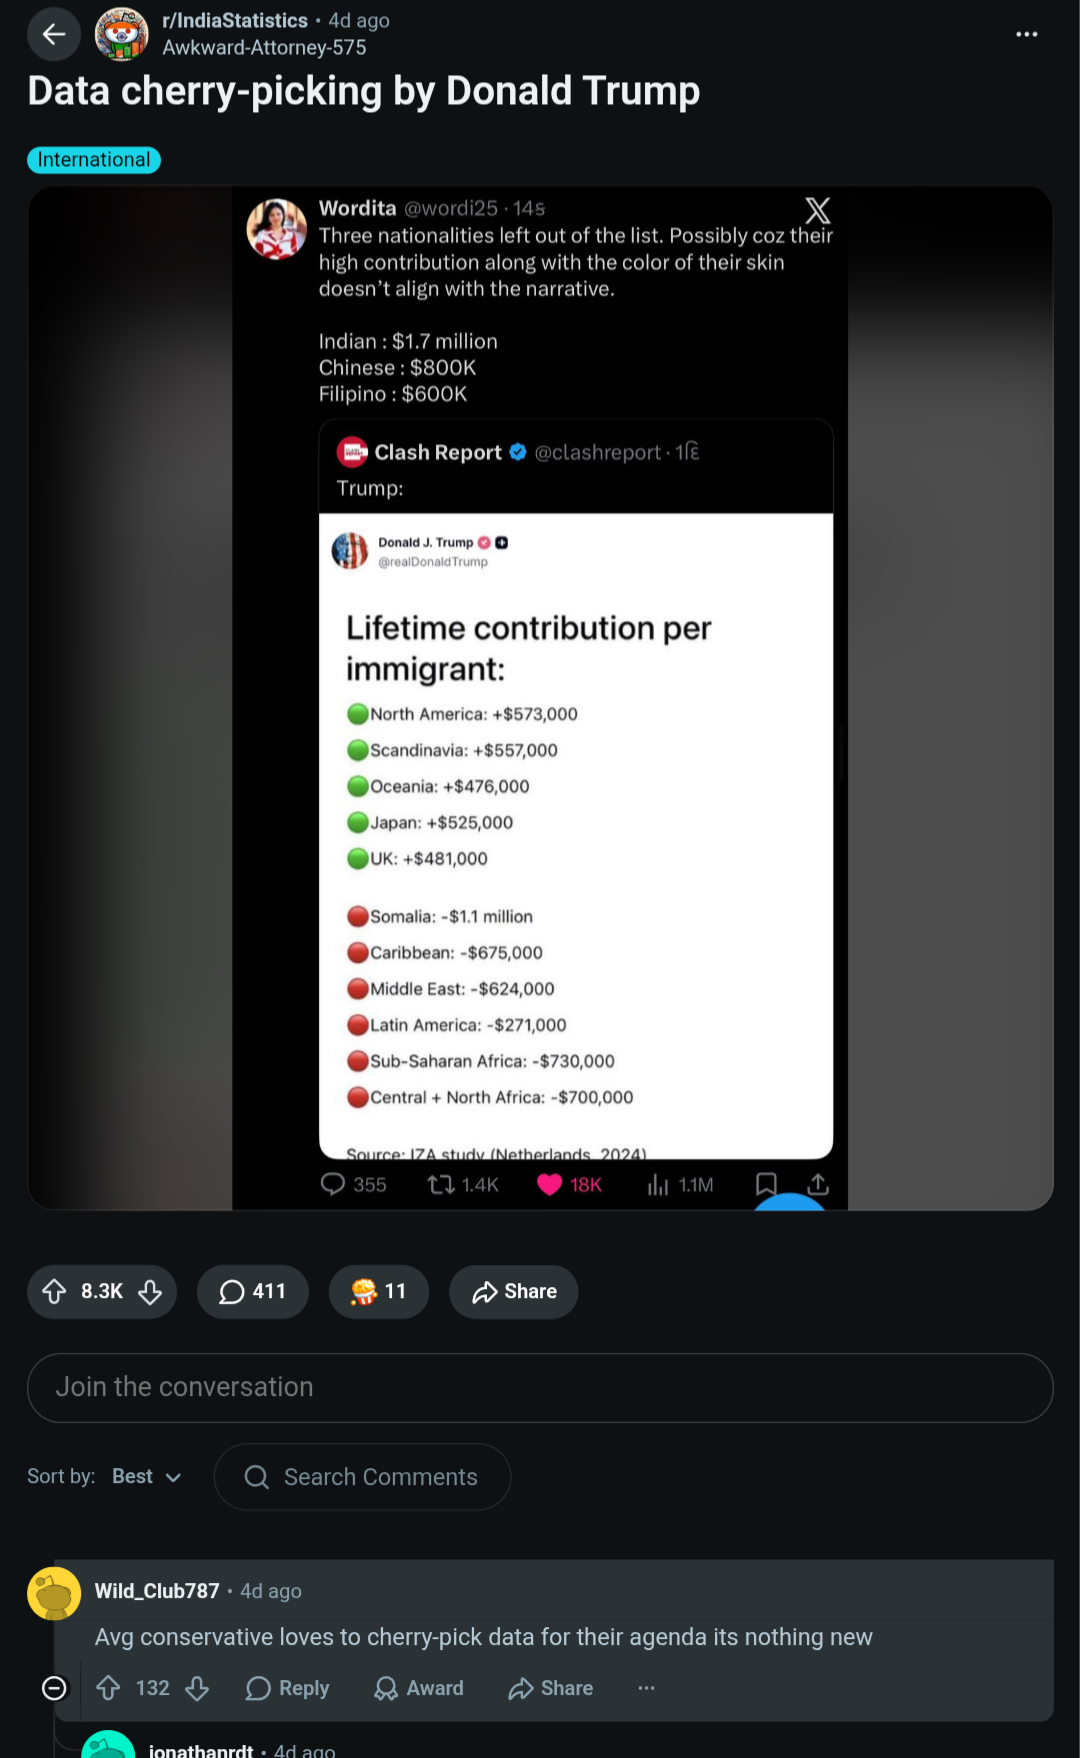Collapse Wild_Club787 comment thread

point(55,1688)
